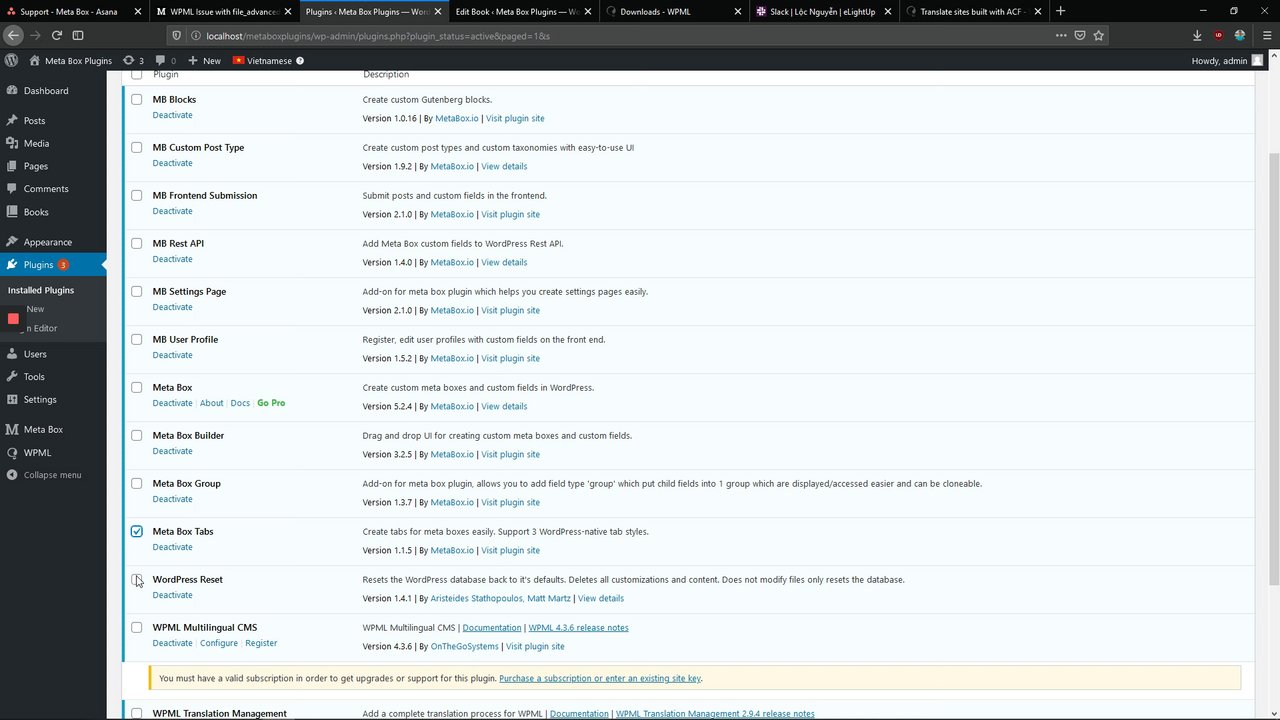Collapse the admin sidebar menu
Screen dimensions: 1280x720
(53, 475)
